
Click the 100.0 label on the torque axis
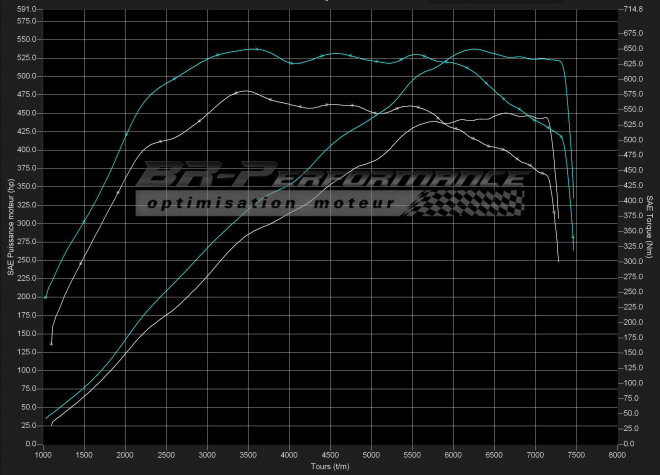(633, 383)
